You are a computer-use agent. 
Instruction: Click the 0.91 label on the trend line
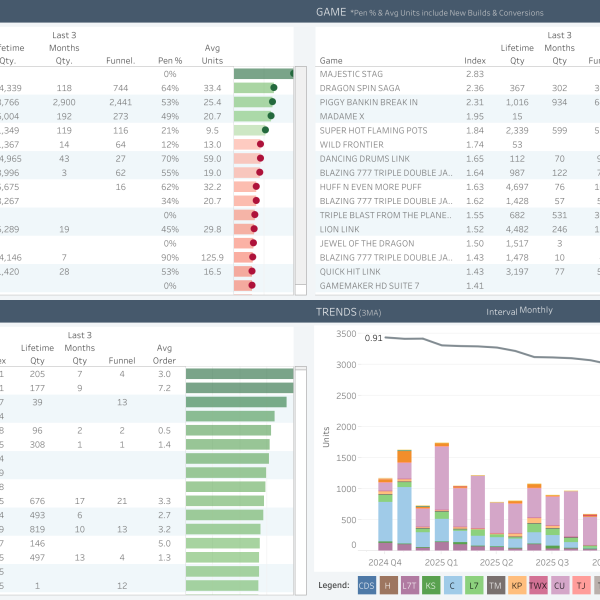pos(373,338)
